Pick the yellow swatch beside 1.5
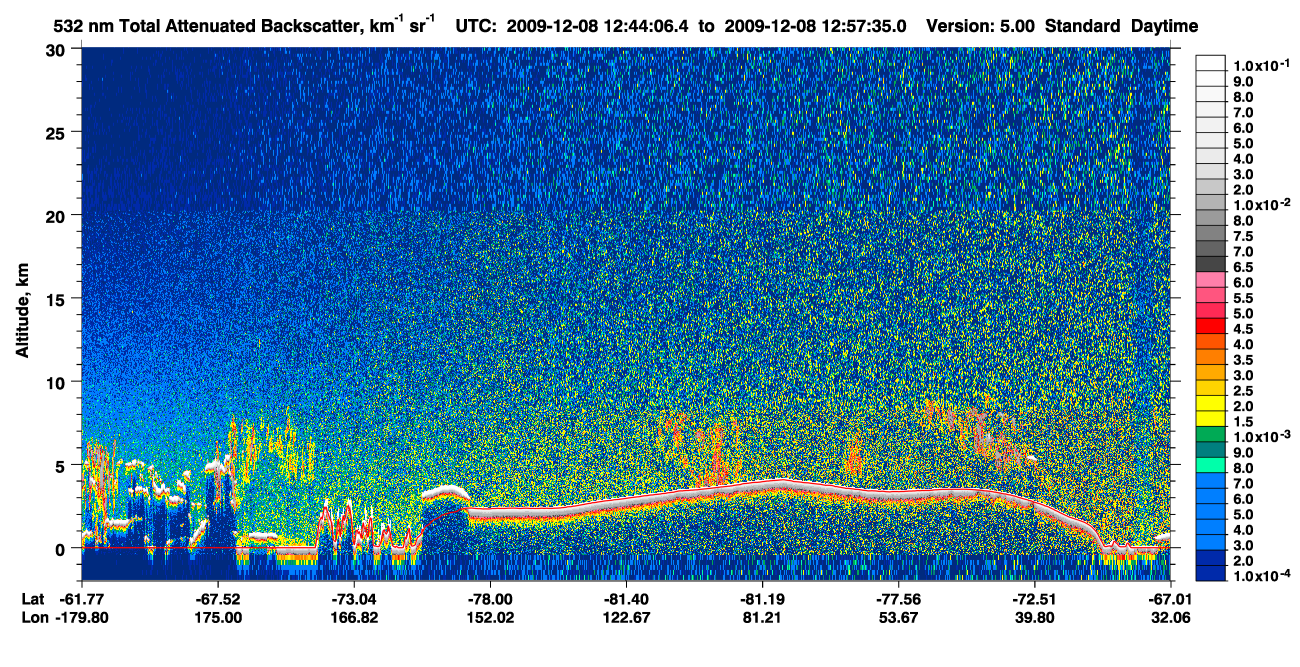 pyautogui.click(x=1211, y=419)
